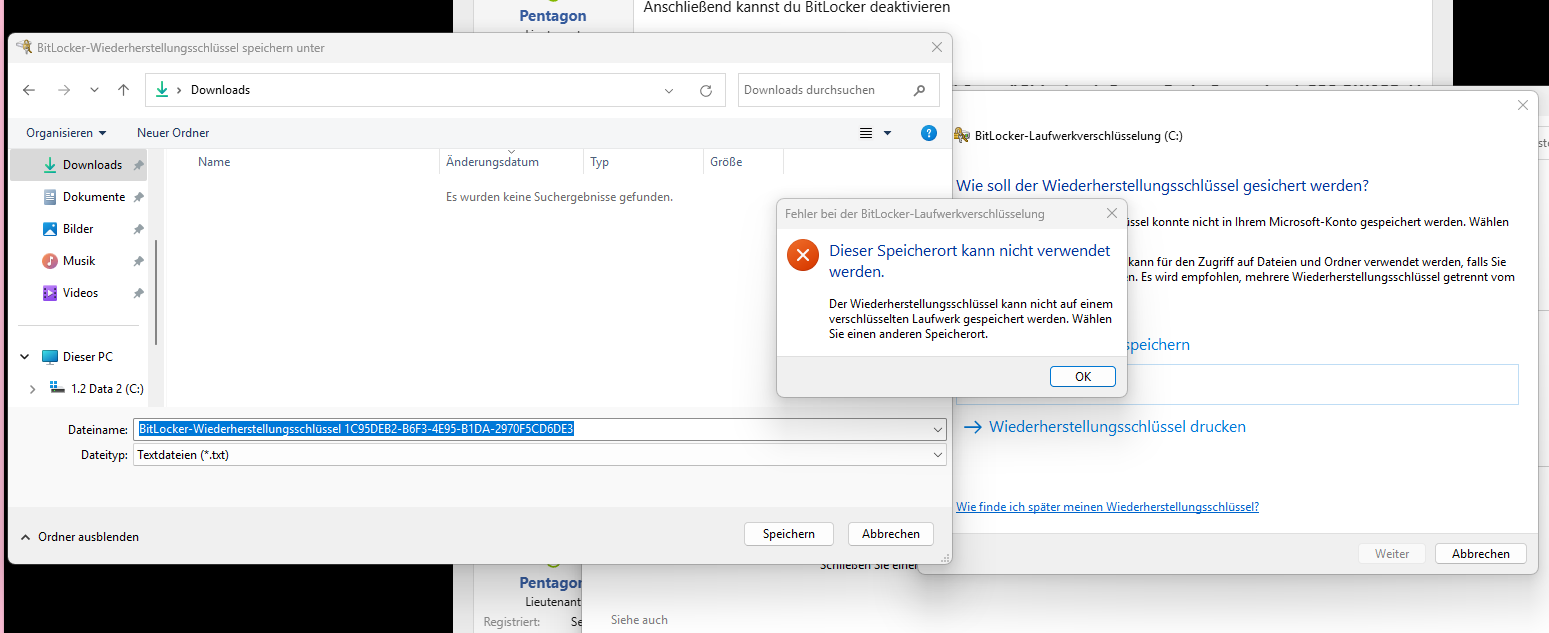
Task: Click the pin icon next to Downloads
Action: tap(138, 165)
